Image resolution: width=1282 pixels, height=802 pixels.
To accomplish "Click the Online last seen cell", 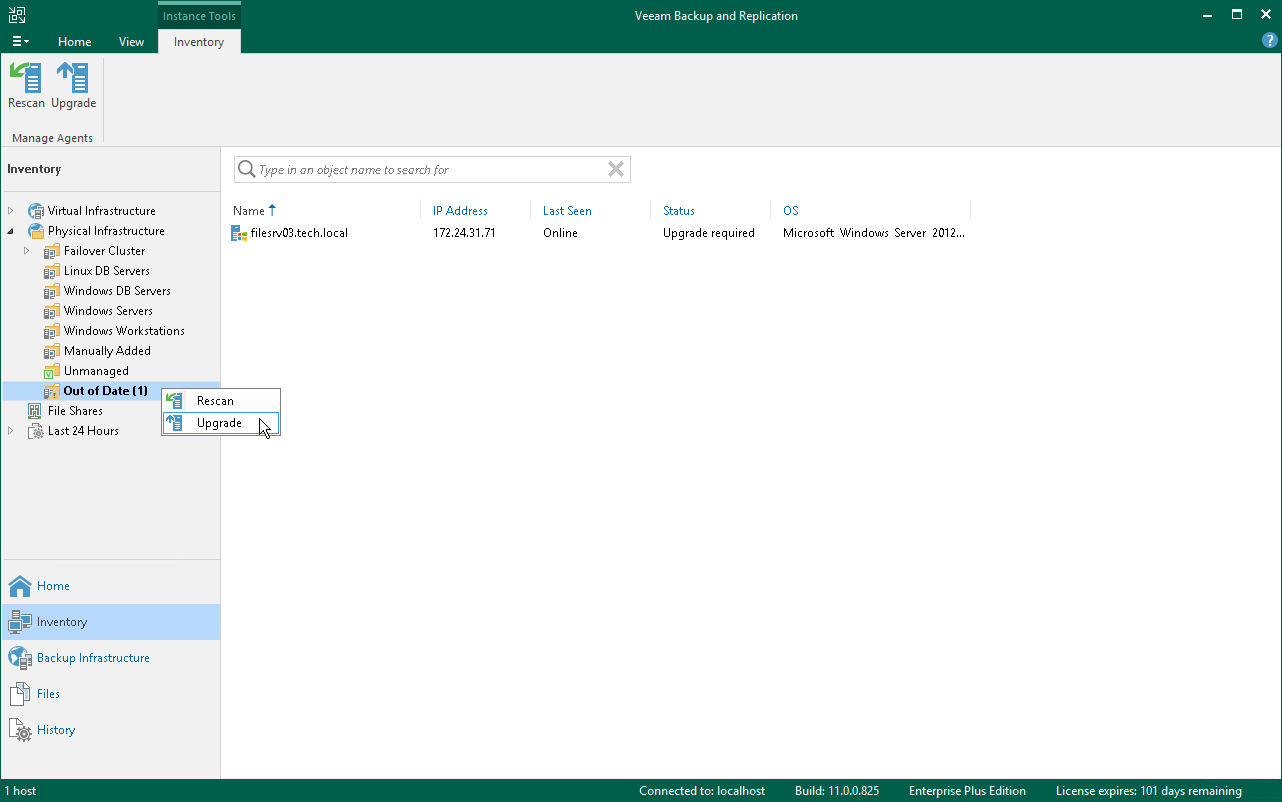I will coord(560,233).
